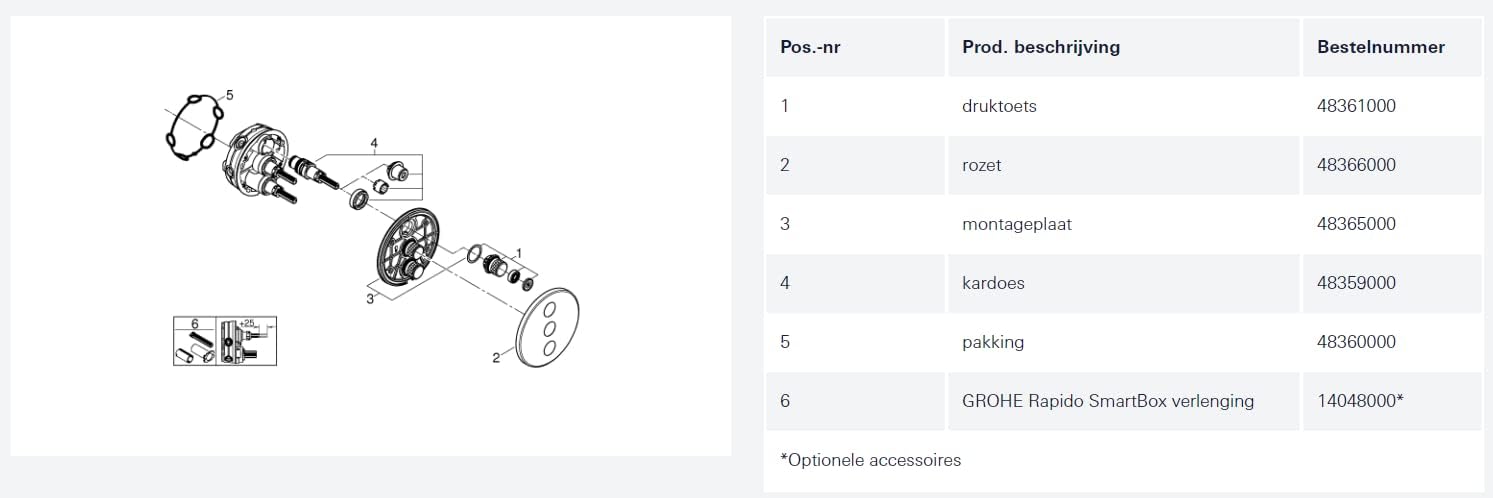Image resolution: width=1493 pixels, height=498 pixels.
Task: Click the cartridge spindle part in diagram
Action: click(x=310, y=171)
